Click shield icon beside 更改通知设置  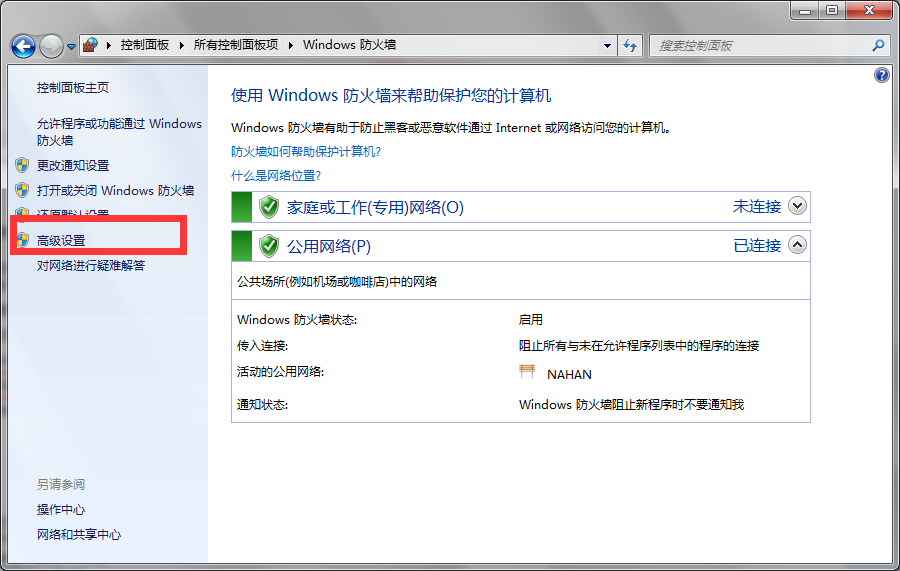click(22, 165)
